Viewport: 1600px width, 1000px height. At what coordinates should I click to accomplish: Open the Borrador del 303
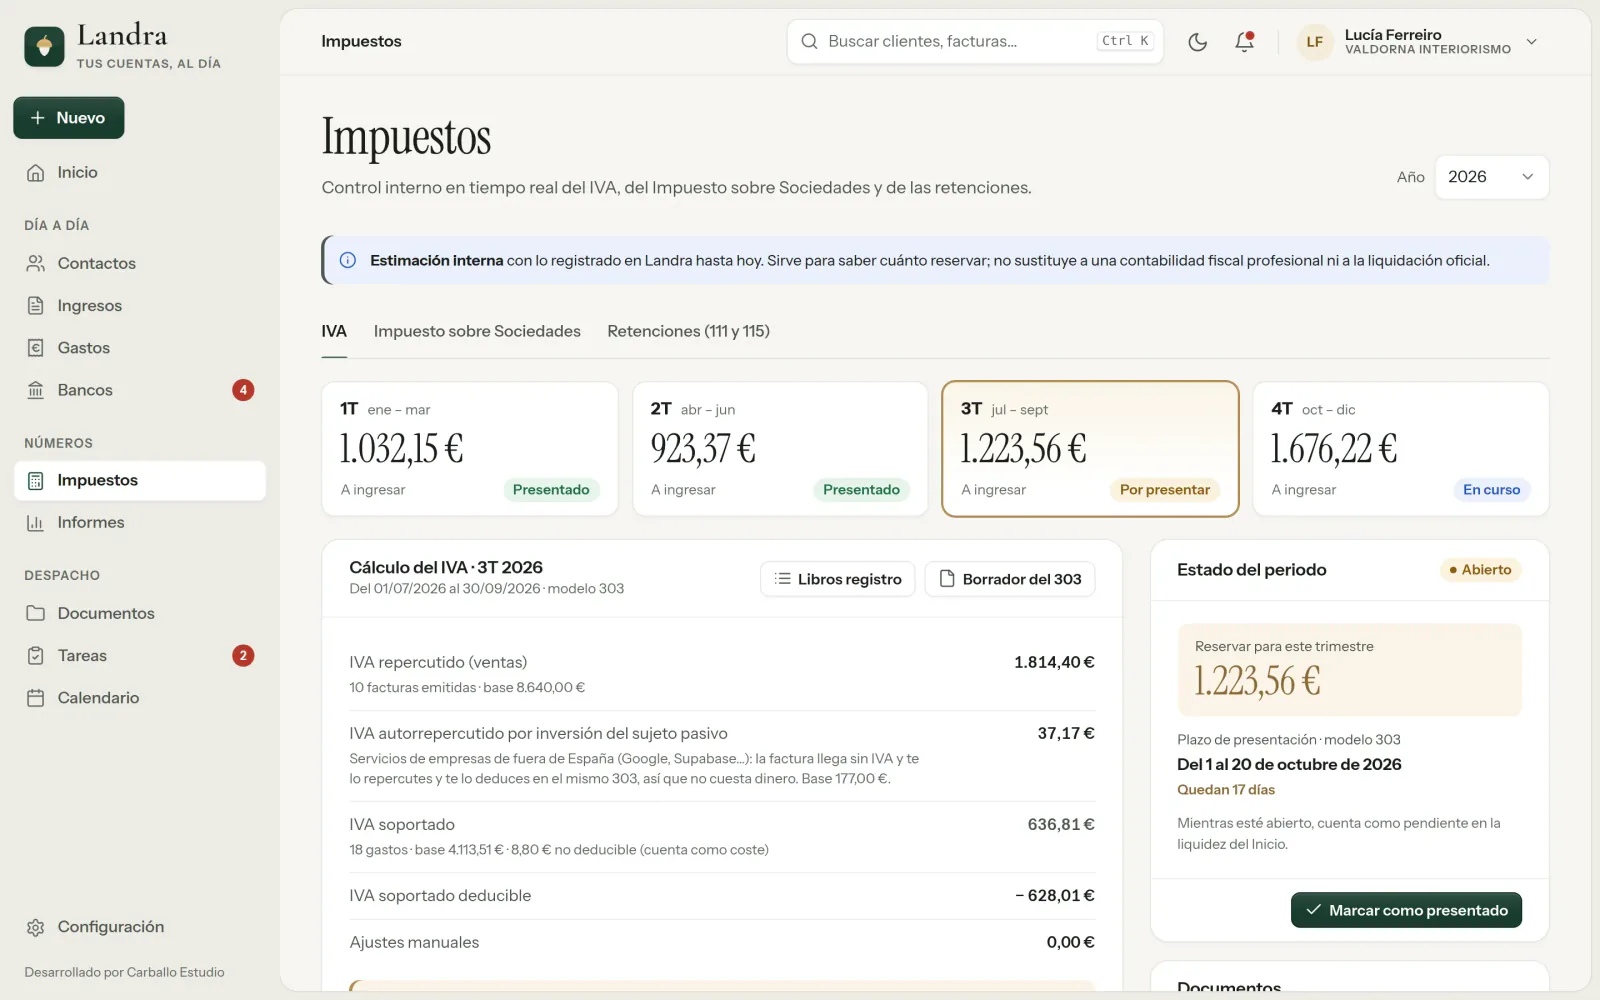1010,579
